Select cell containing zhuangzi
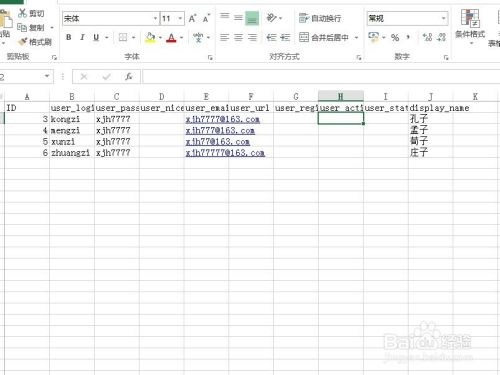The width and height of the screenshot is (500, 375). pos(72,153)
